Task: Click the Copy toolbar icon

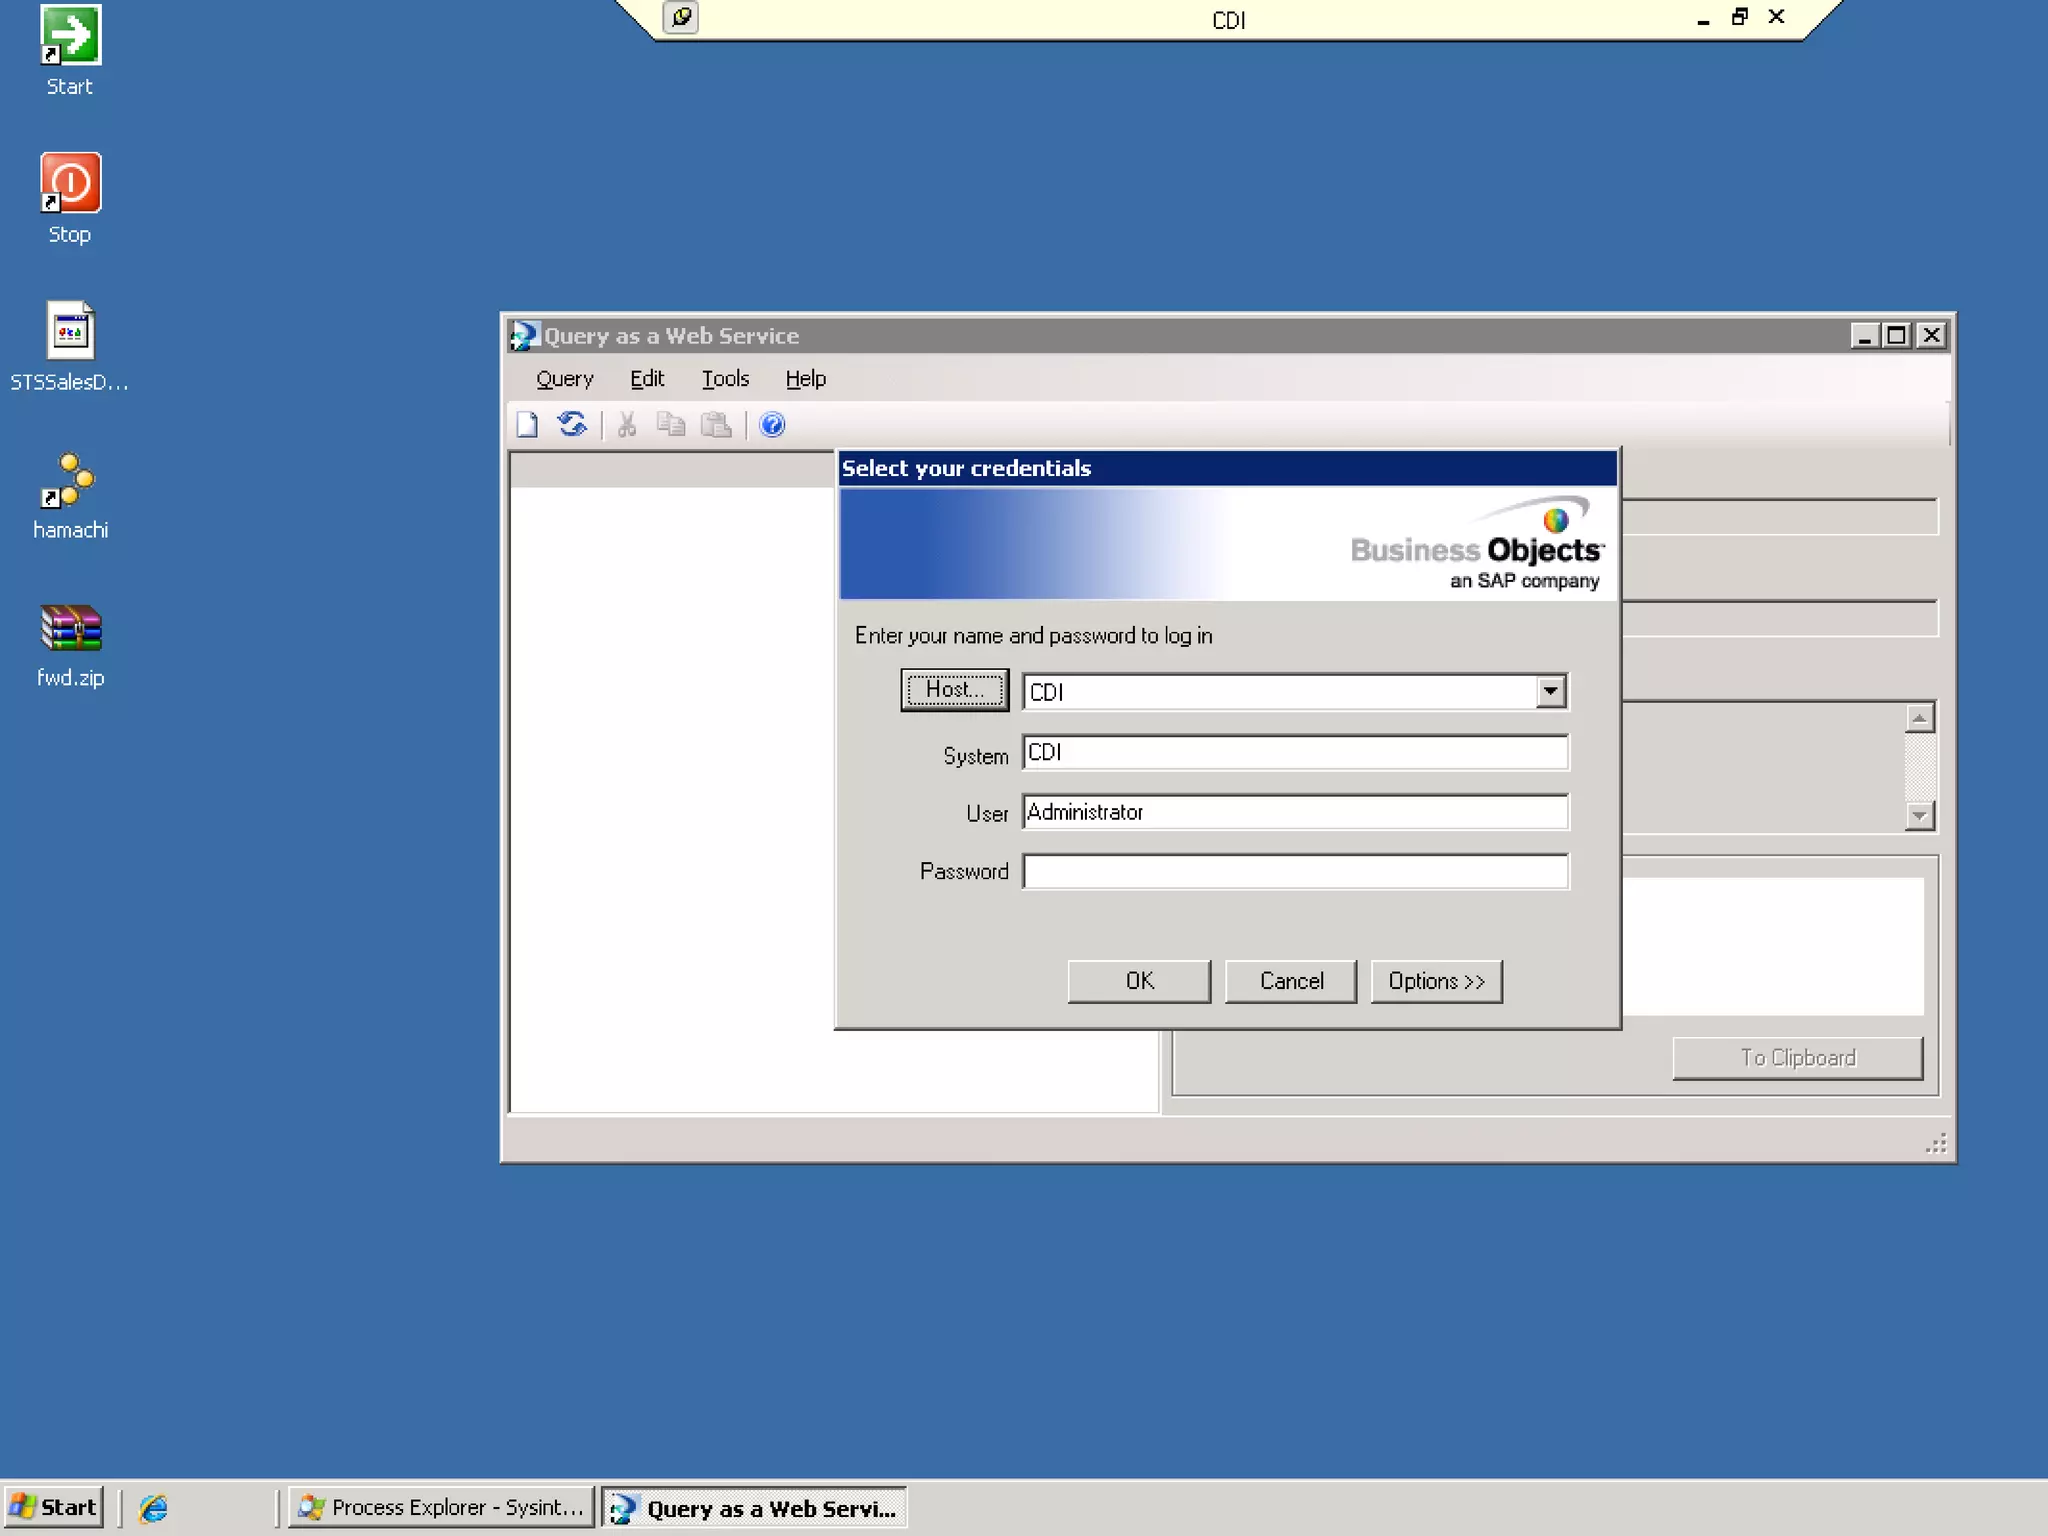Action: [x=671, y=425]
